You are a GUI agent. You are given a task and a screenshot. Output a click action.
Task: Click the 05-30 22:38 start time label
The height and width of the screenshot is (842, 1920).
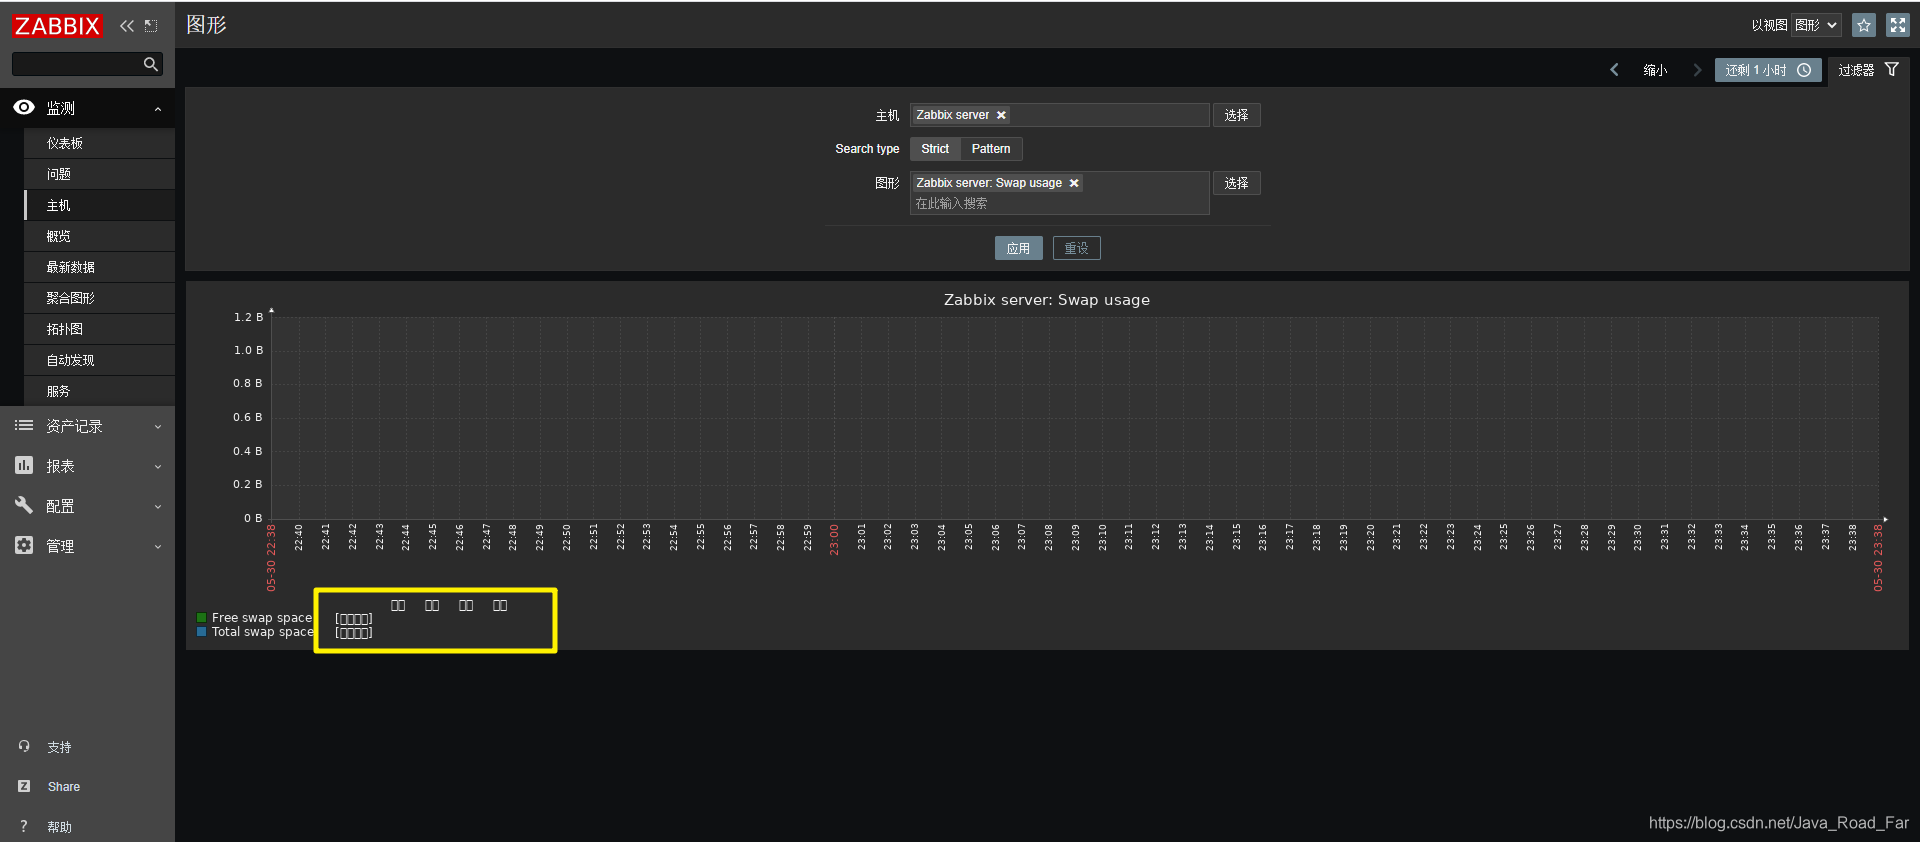[x=271, y=558]
